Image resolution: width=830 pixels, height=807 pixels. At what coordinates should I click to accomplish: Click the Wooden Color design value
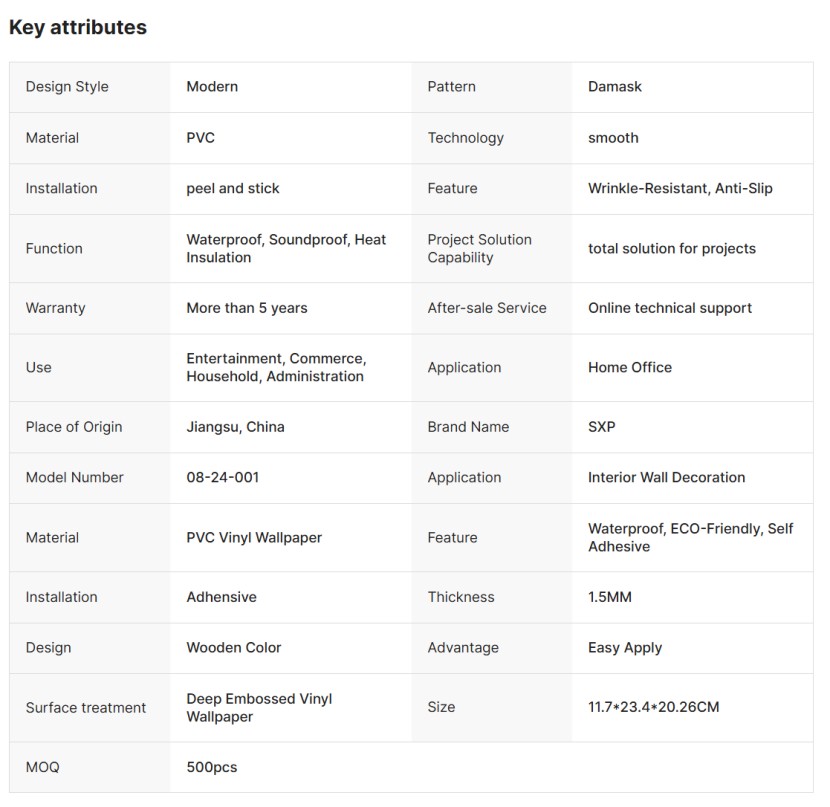coord(233,647)
